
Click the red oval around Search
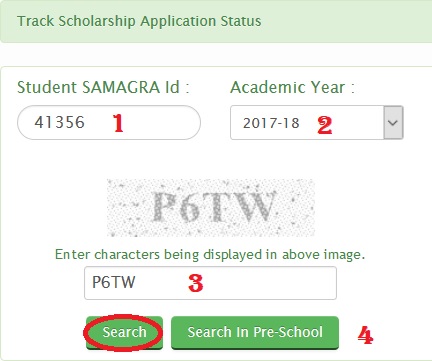123,333
